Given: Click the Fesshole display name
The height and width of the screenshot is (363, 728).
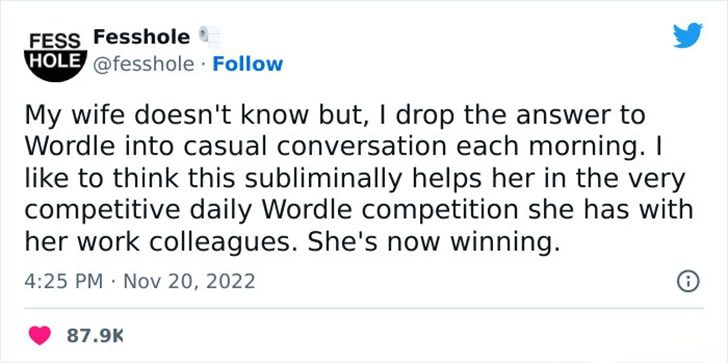Looking at the screenshot, I should (x=142, y=37).
